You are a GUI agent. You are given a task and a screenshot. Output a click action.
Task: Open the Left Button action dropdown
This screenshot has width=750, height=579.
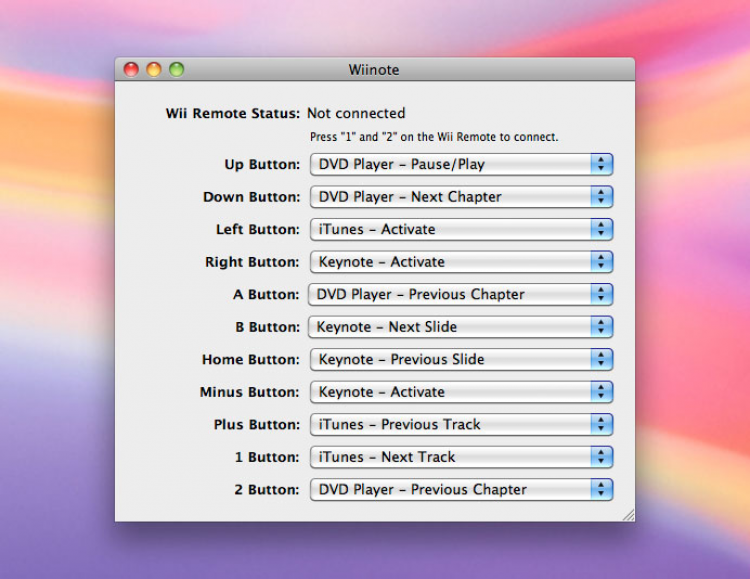[x=461, y=229]
